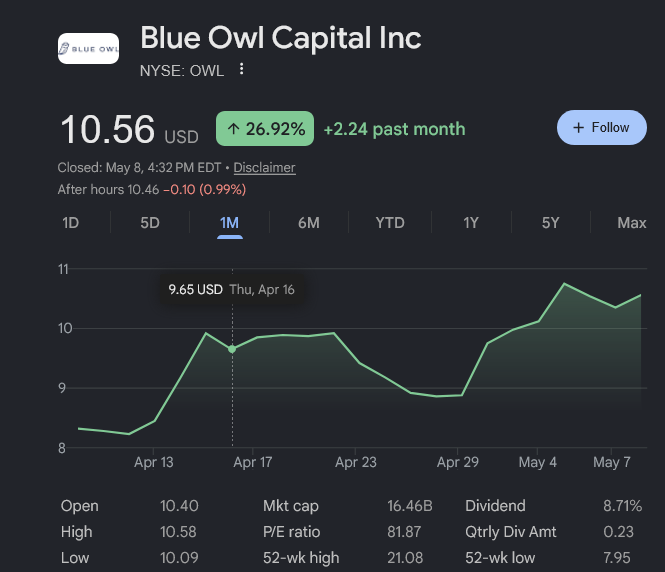665x572 pixels.
Task: Show the 1Y chart range
Action: pyautogui.click(x=471, y=223)
